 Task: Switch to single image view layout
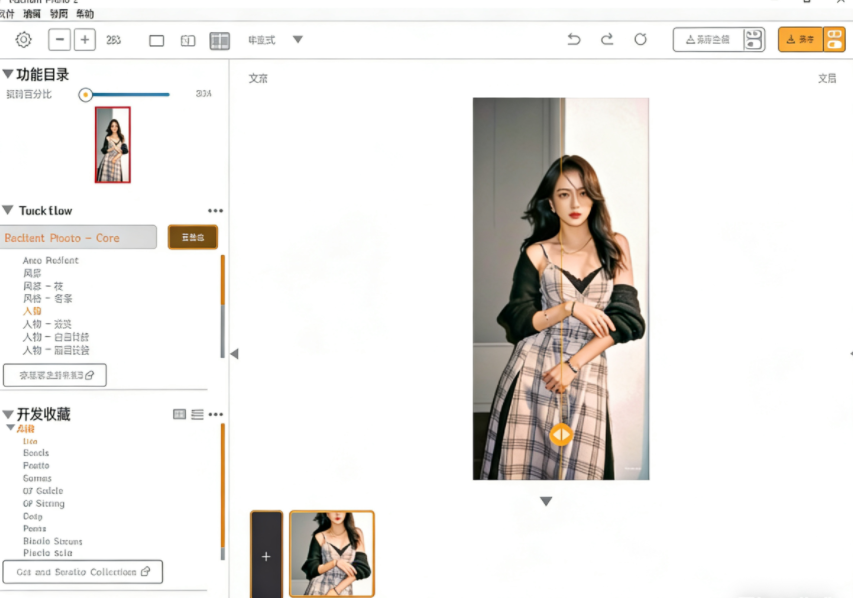[156, 41]
